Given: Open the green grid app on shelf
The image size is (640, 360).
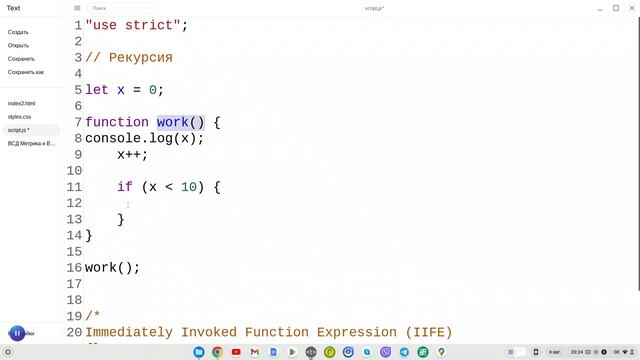Looking at the screenshot, I should pyautogui.click(x=423, y=352).
